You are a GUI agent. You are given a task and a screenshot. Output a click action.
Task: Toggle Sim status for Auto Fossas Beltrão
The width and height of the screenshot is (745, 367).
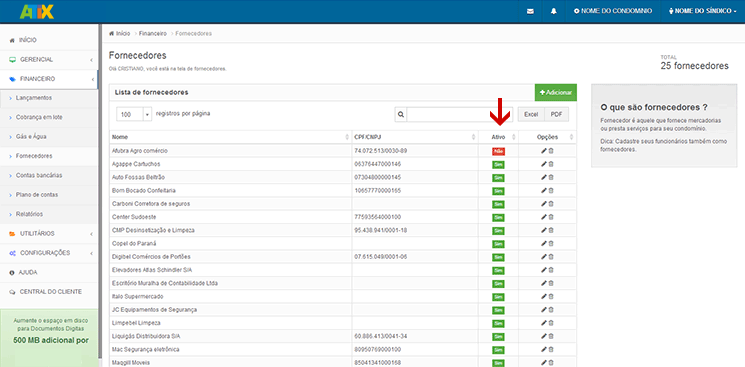(x=498, y=178)
